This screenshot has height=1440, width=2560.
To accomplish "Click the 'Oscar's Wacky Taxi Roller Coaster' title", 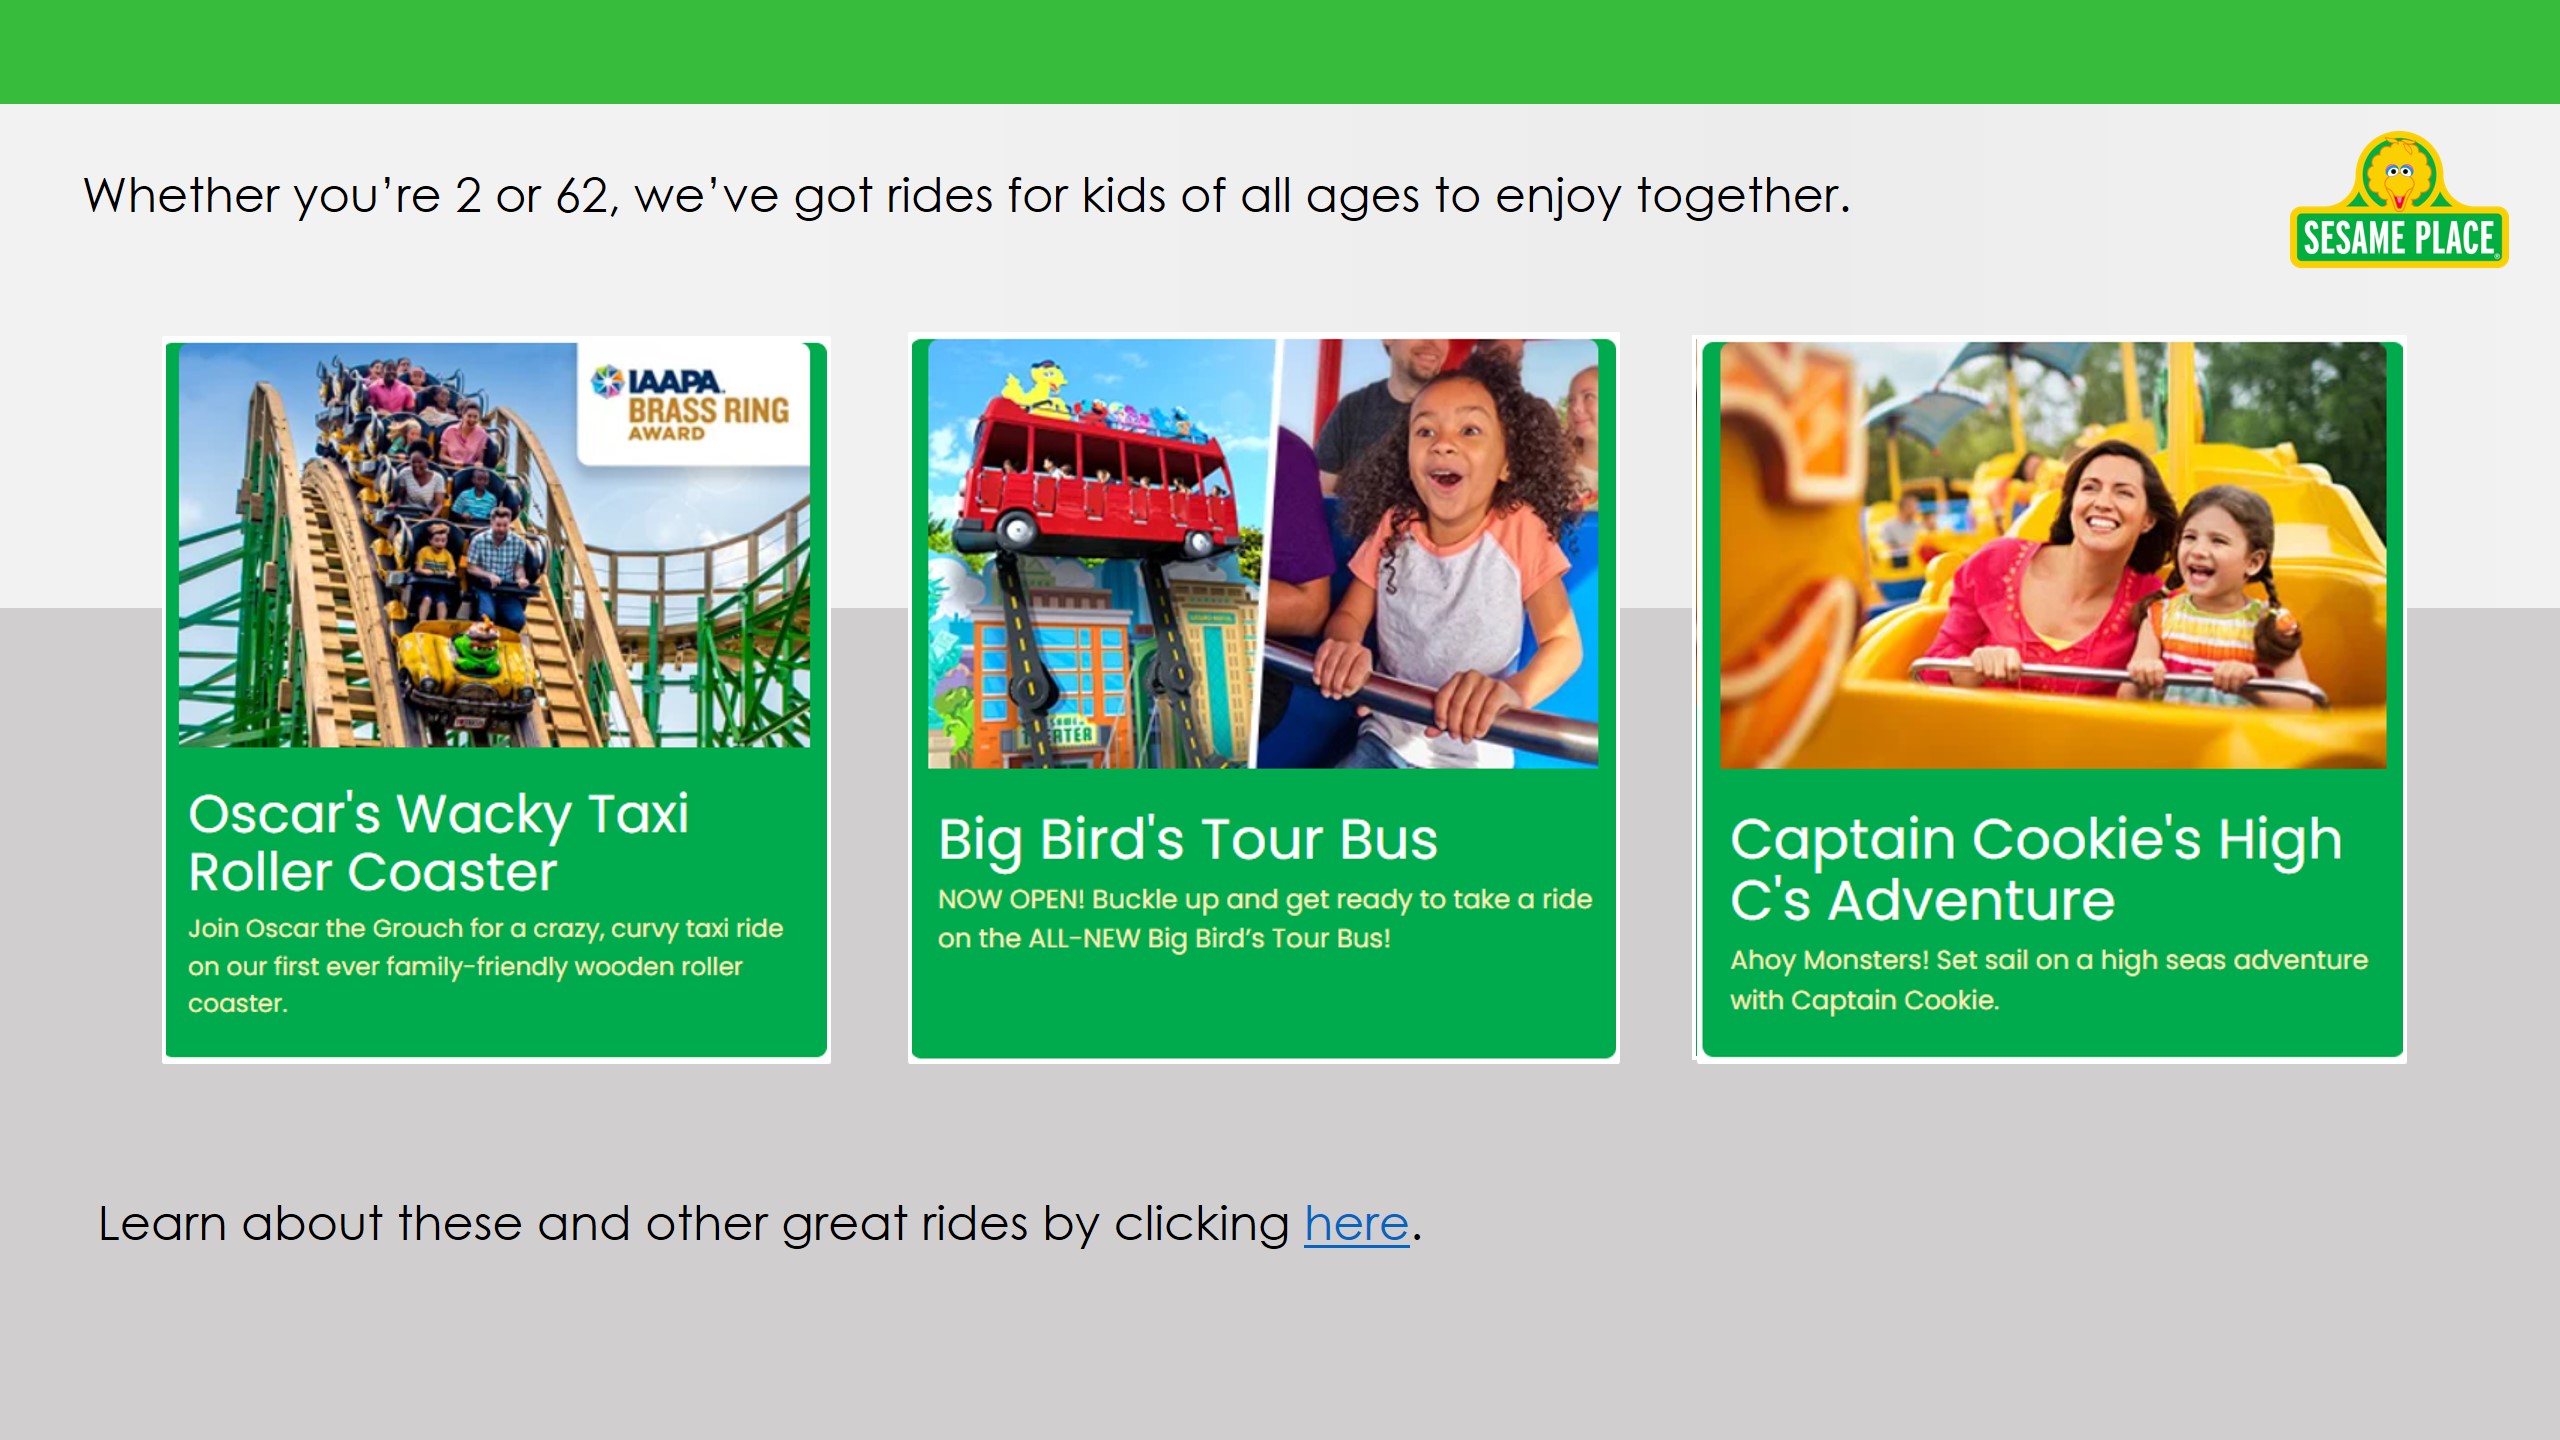I will pos(439,842).
